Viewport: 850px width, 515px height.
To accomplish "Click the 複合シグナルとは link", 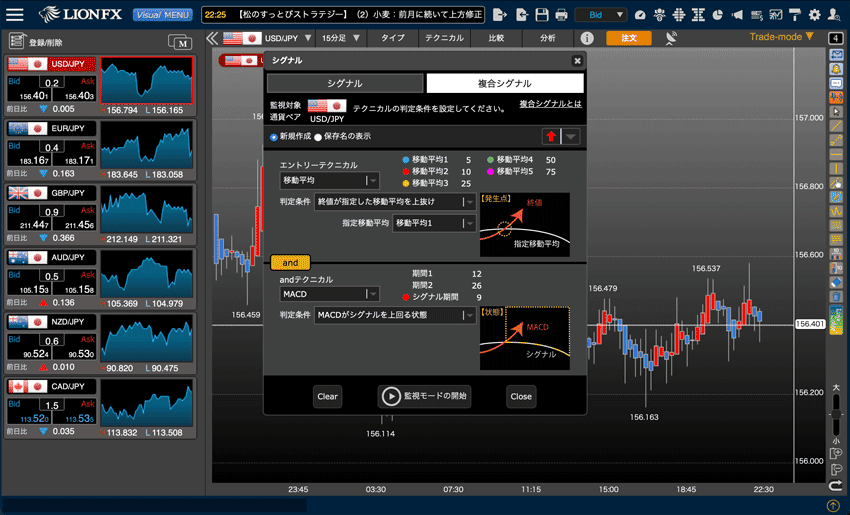I will pyautogui.click(x=550, y=104).
